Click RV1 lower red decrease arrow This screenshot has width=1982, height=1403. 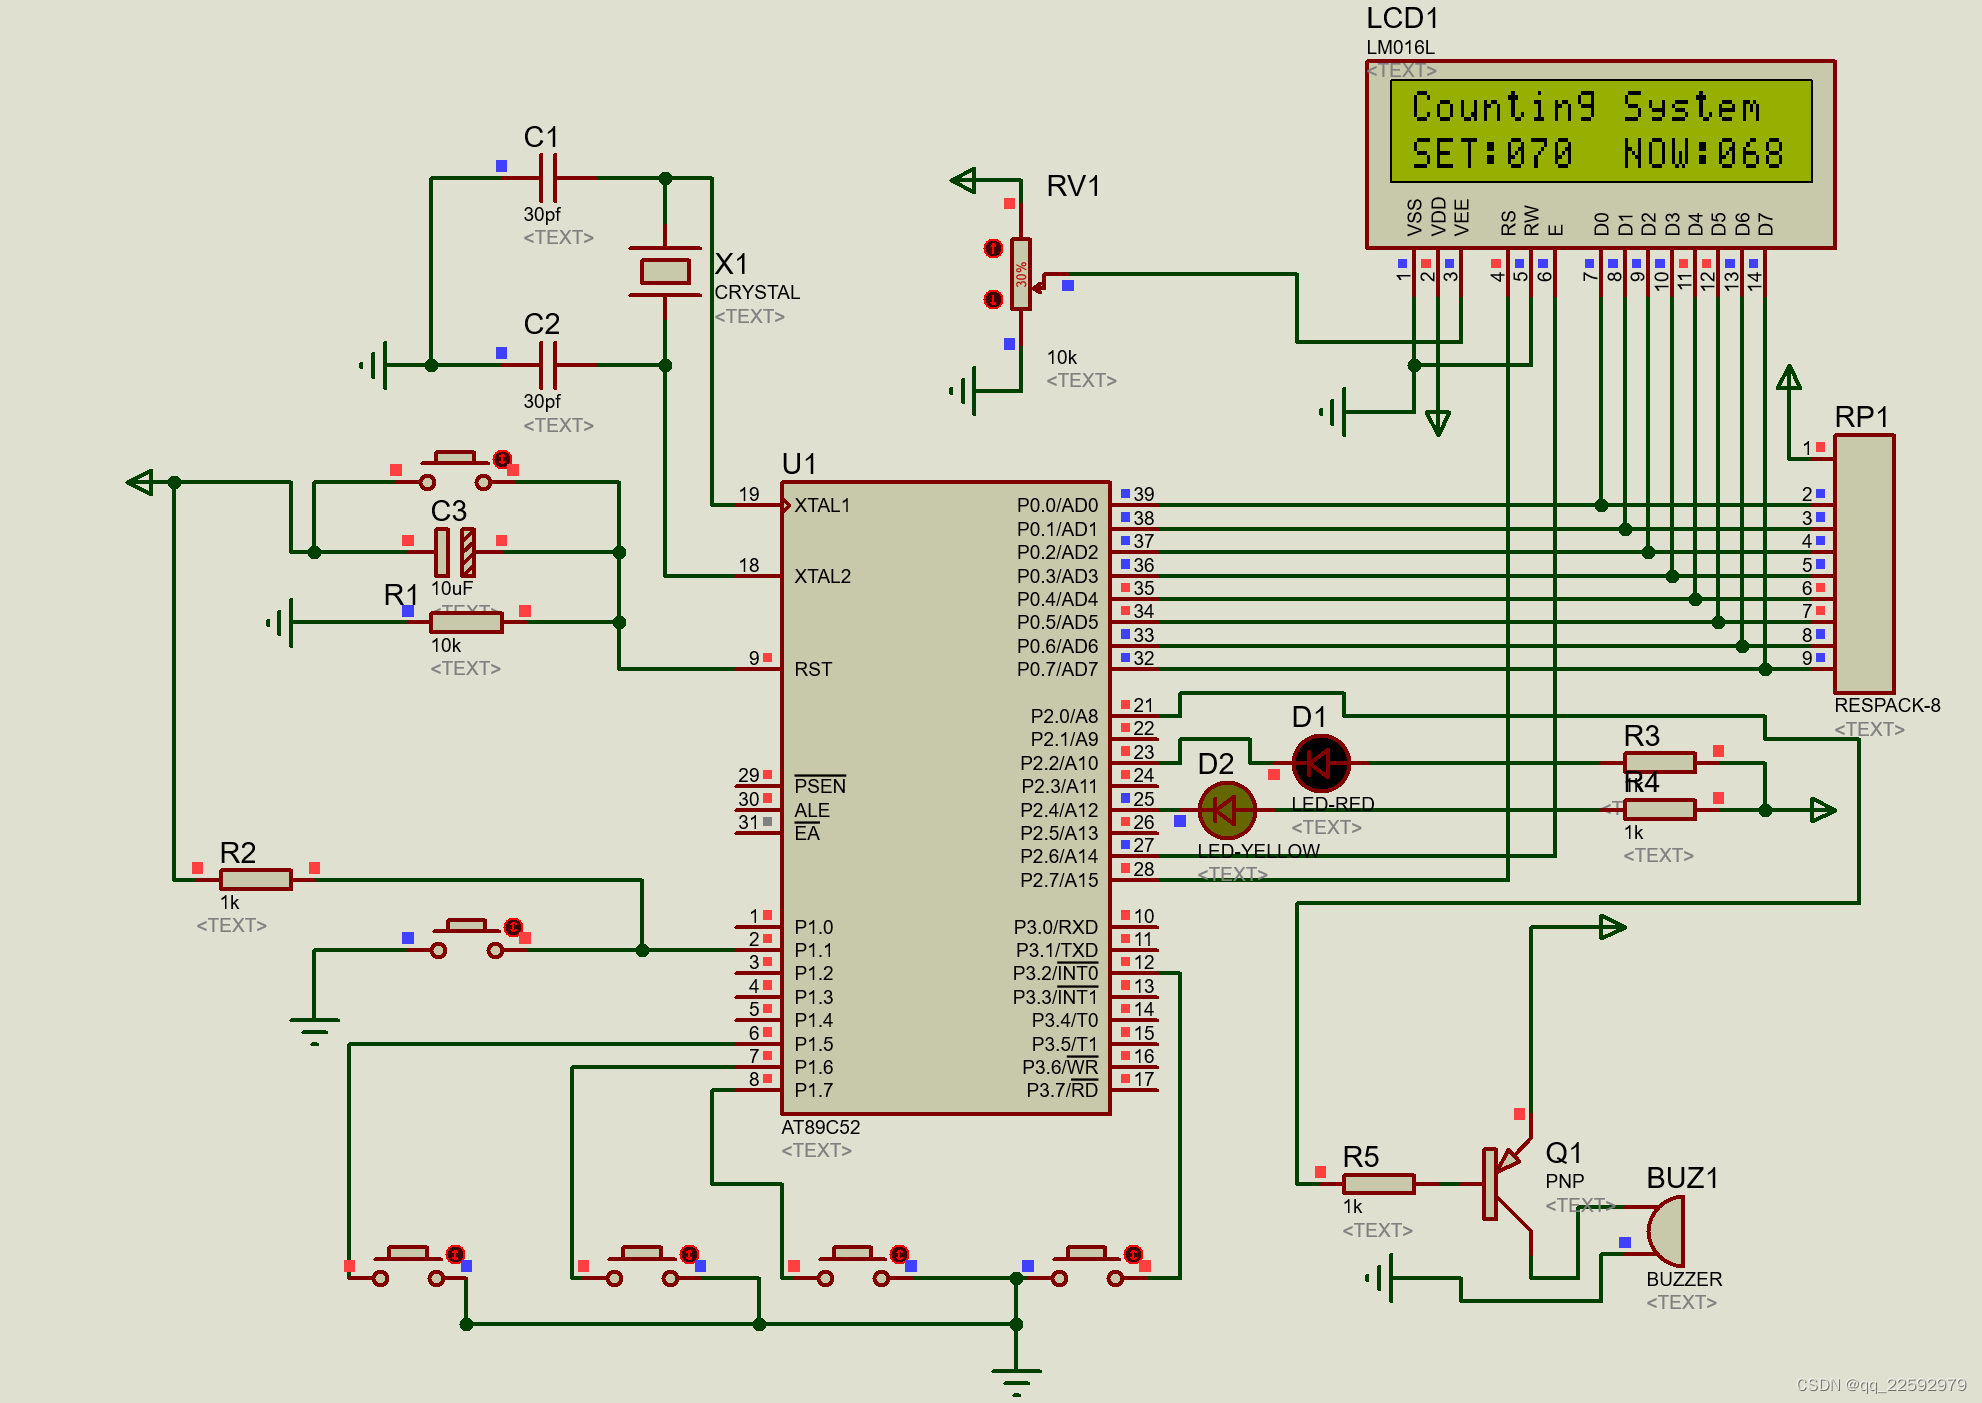[x=993, y=299]
